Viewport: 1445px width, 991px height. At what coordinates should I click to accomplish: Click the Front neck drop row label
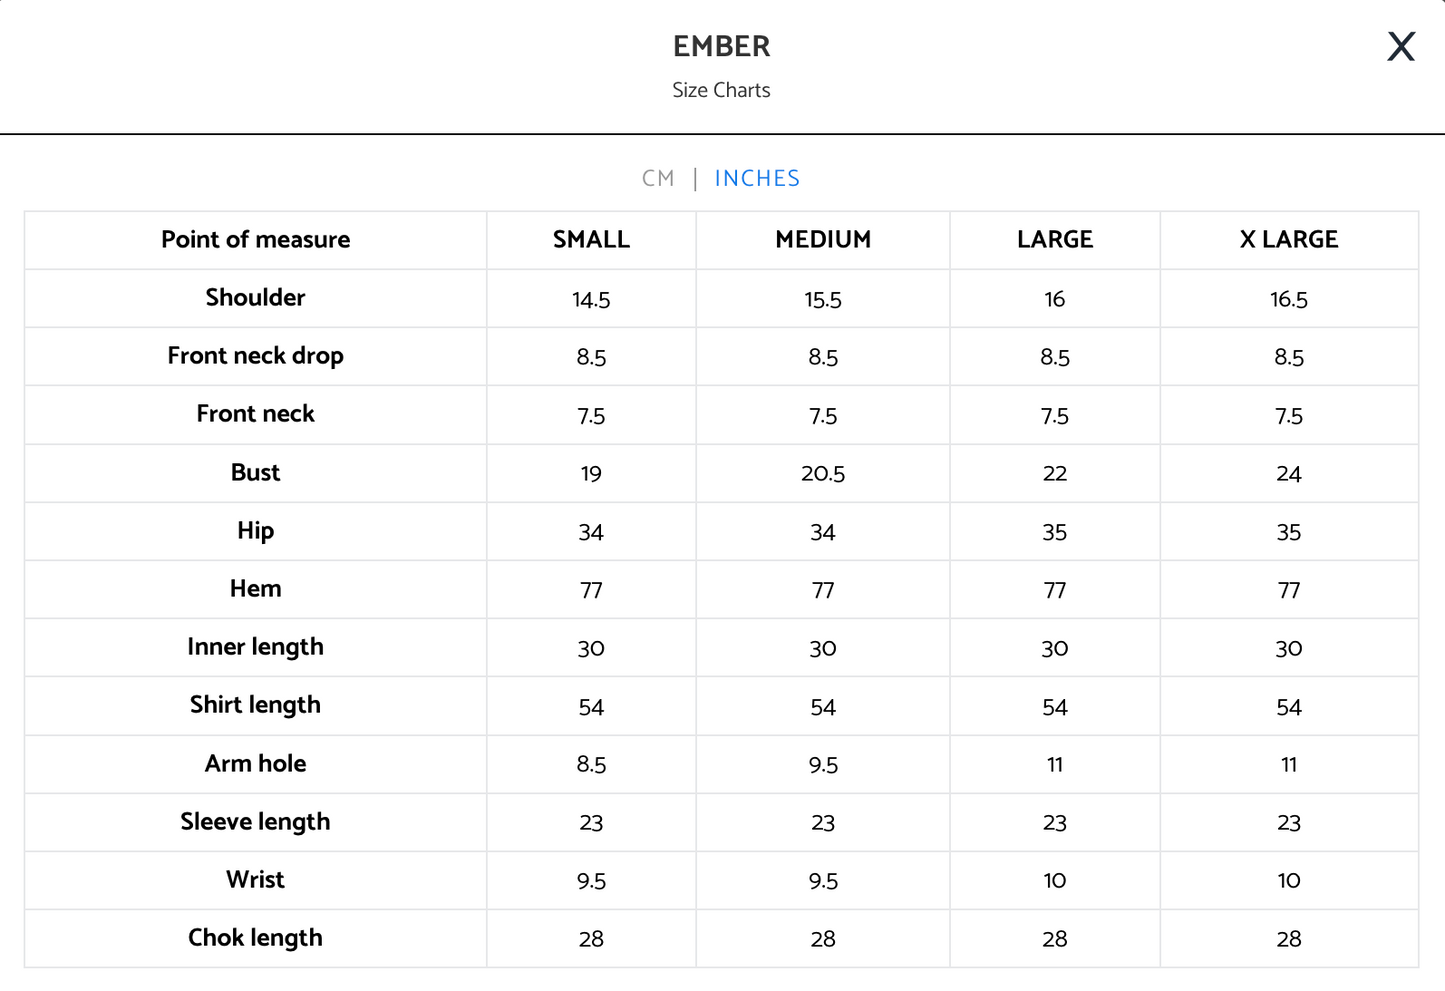[x=256, y=356]
